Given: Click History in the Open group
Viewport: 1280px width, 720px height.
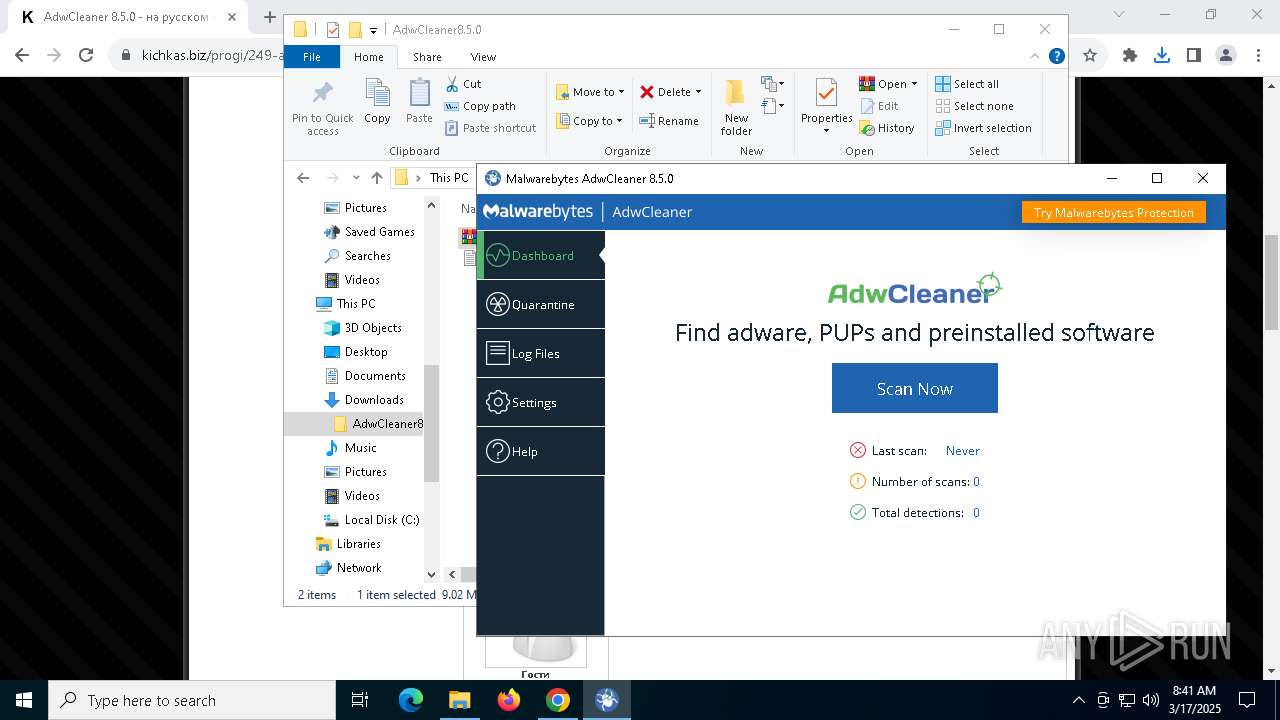Looking at the screenshot, I should tap(887, 128).
